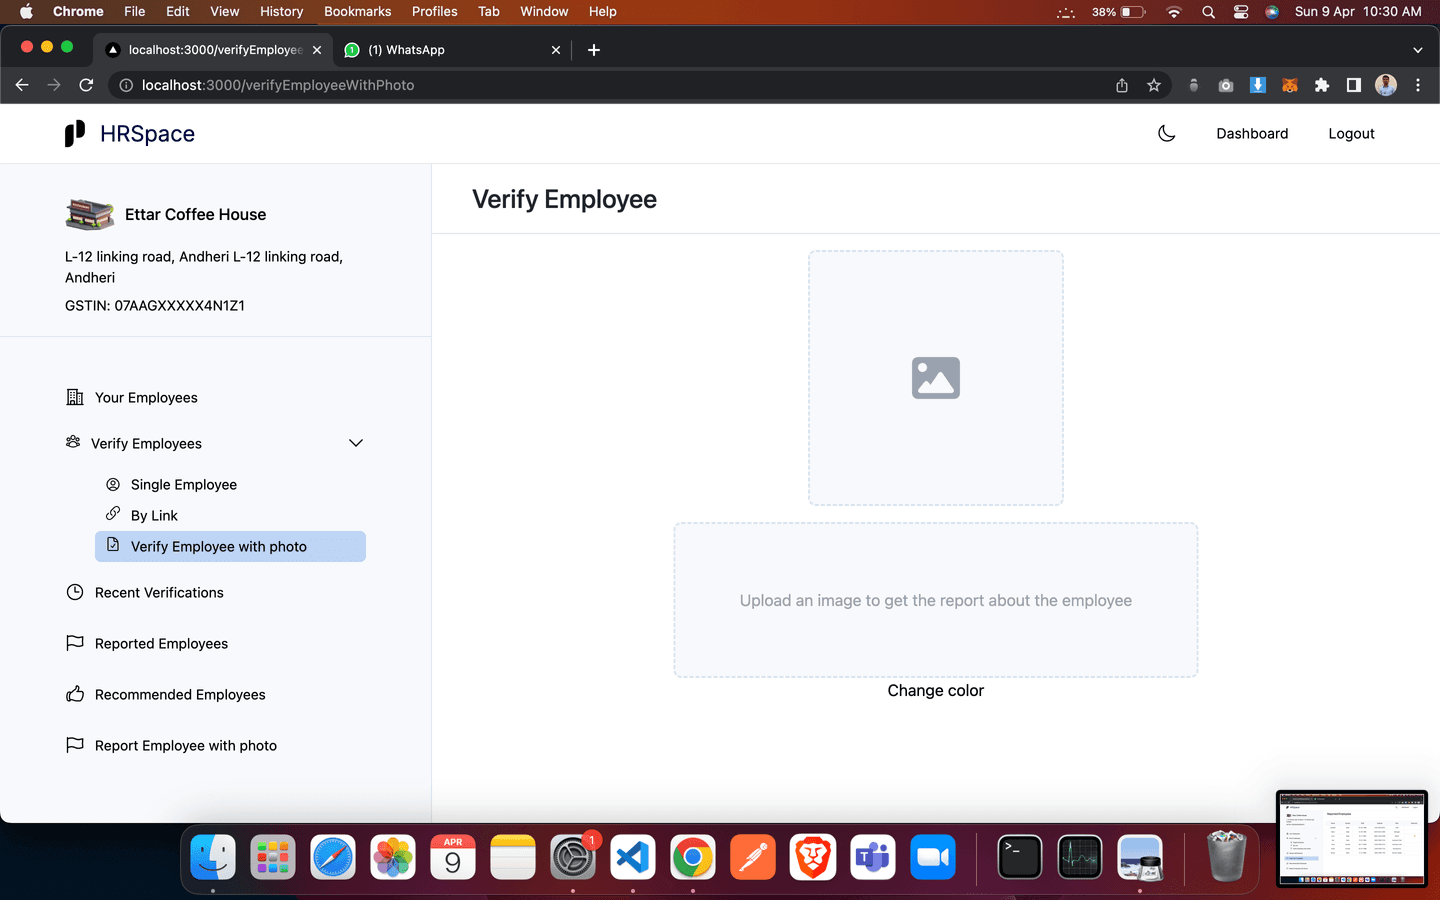Click the Reported Employees flag icon
Image resolution: width=1440 pixels, height=900 pixels.
click(x=75, y=643)
